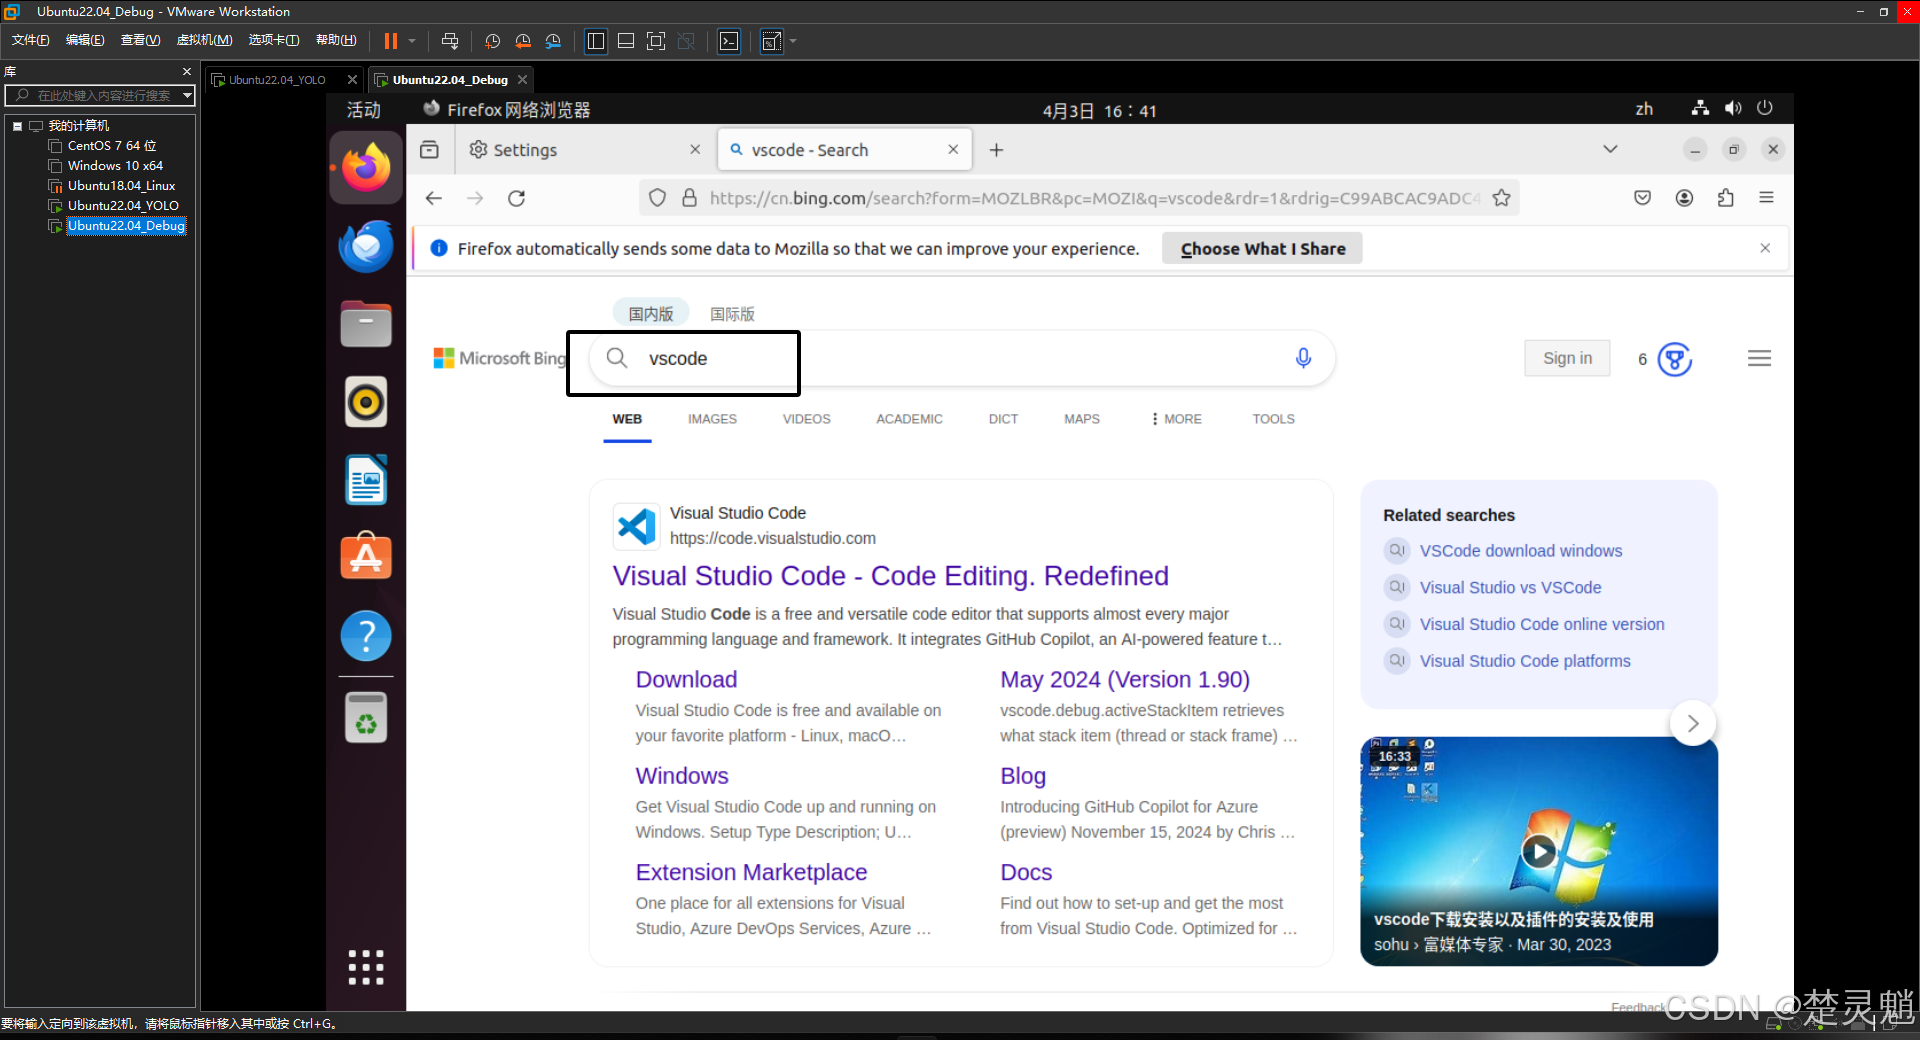This screenshot has width=1920, height=1040.
Task: Launch Rhythmbox from the Ubuntu dock
Action: [366, 402]
